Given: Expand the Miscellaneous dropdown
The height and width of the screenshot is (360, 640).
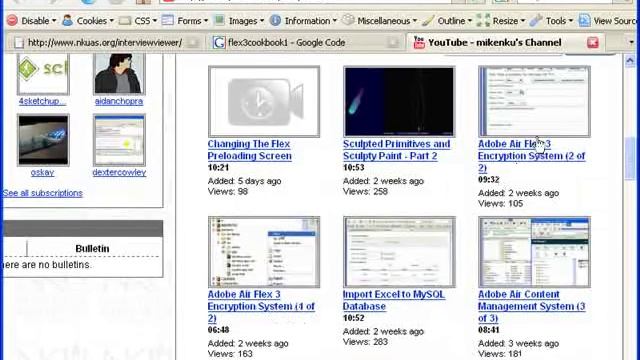Looking at the screenshot, I should point(415,21).
